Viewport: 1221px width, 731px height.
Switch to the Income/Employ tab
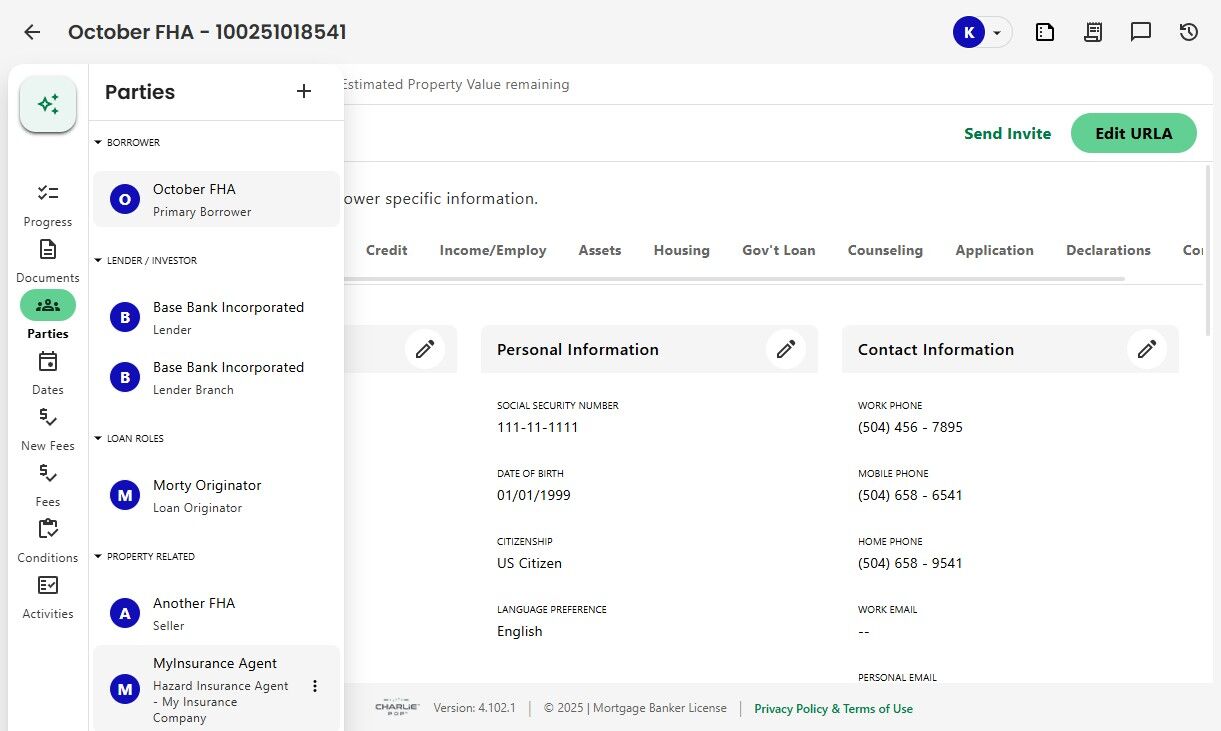point(492,251)
